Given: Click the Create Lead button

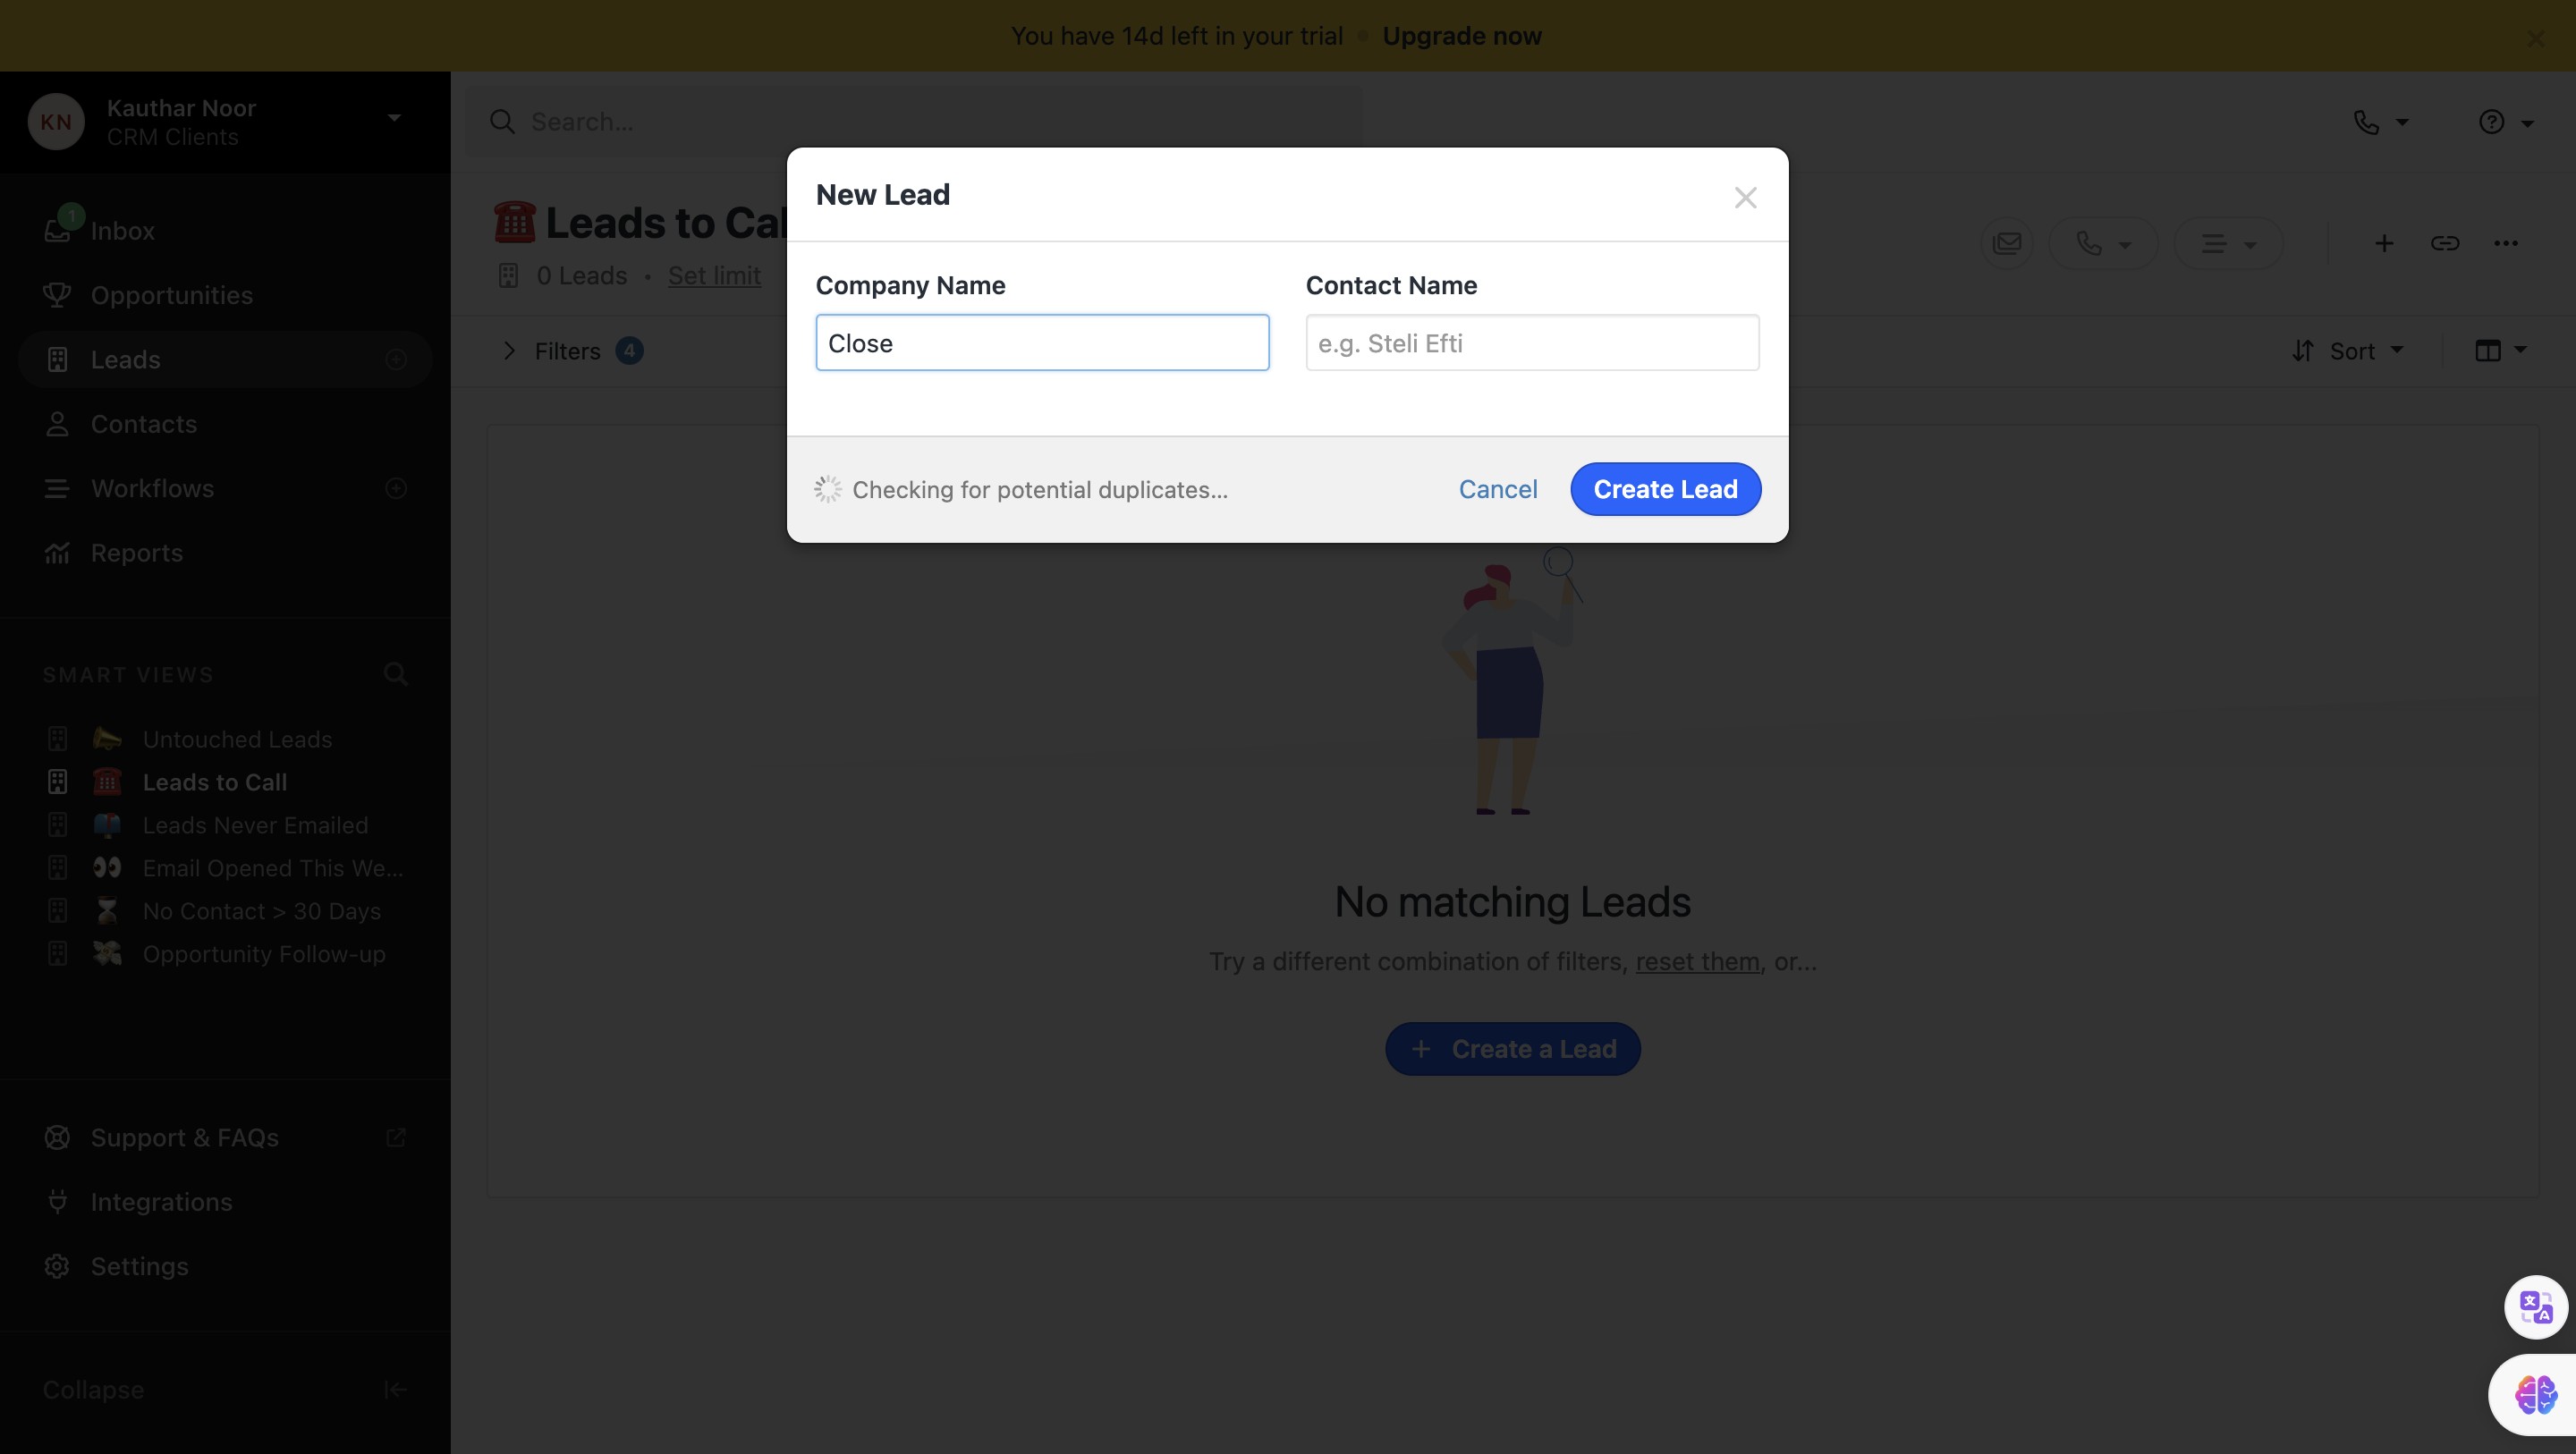Looking at the screenshot, I should tap(1665, 489).
